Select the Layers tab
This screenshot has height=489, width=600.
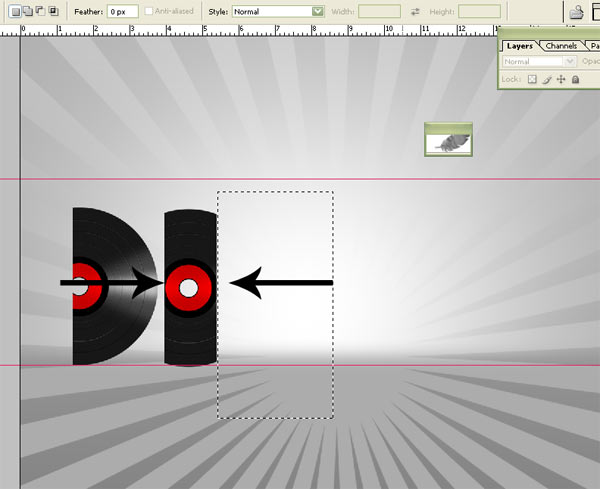(519, 46)
